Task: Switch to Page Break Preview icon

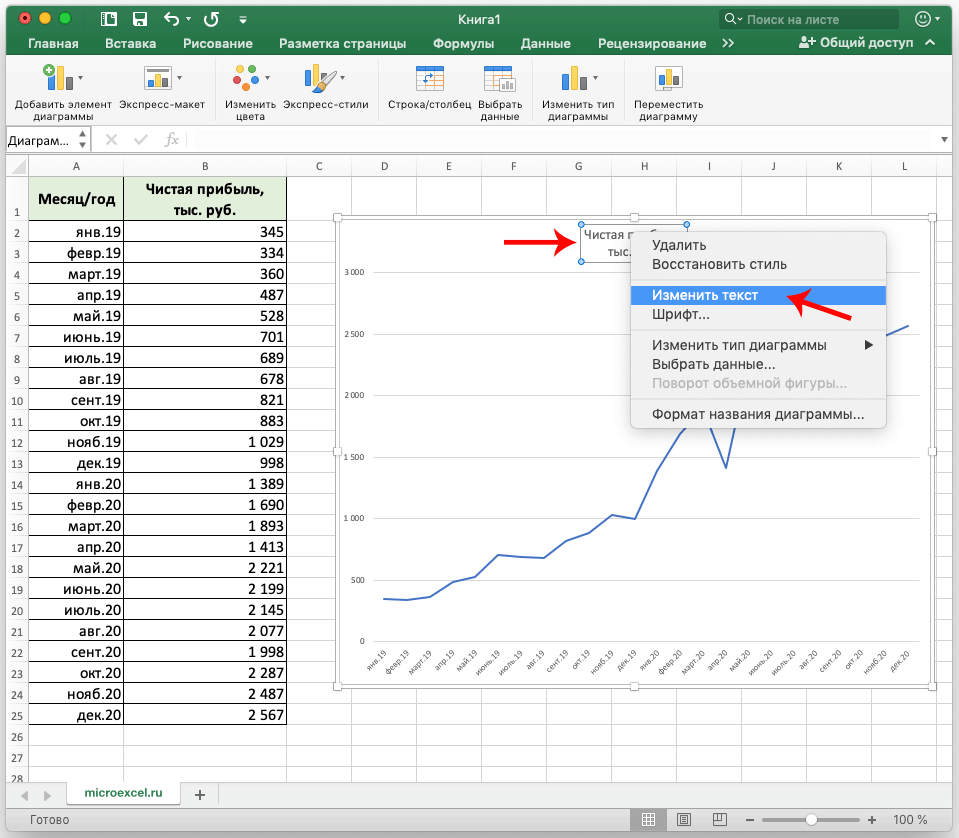Action: coord(720,819)
